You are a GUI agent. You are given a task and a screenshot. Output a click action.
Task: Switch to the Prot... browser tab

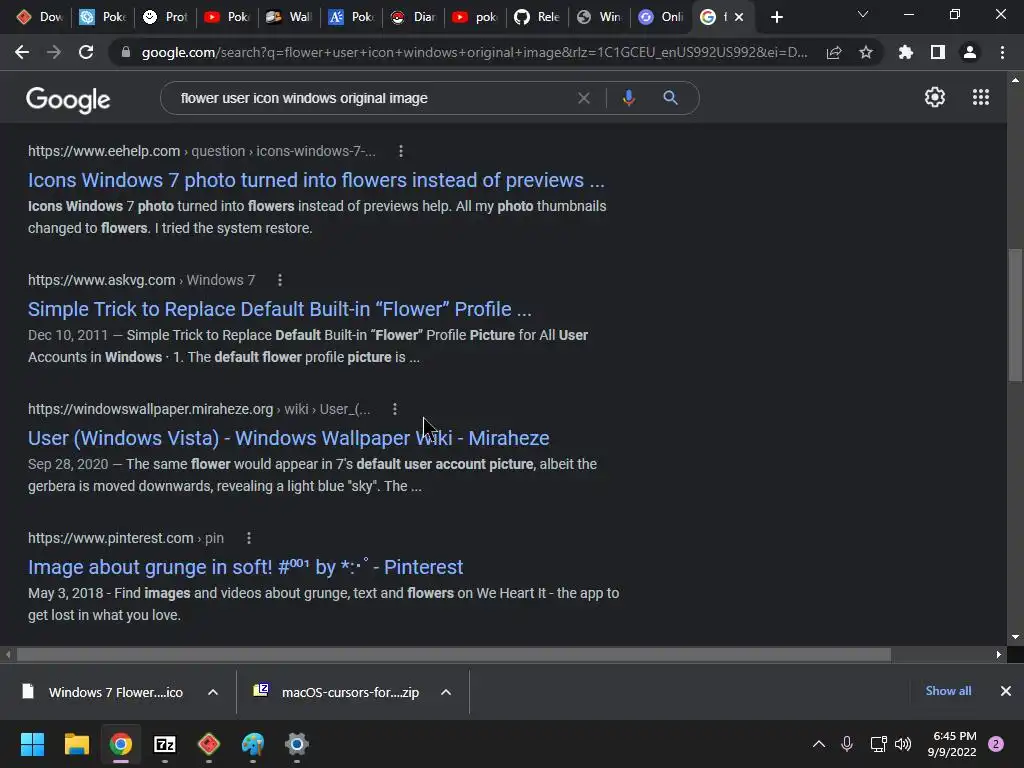point(166,17)
